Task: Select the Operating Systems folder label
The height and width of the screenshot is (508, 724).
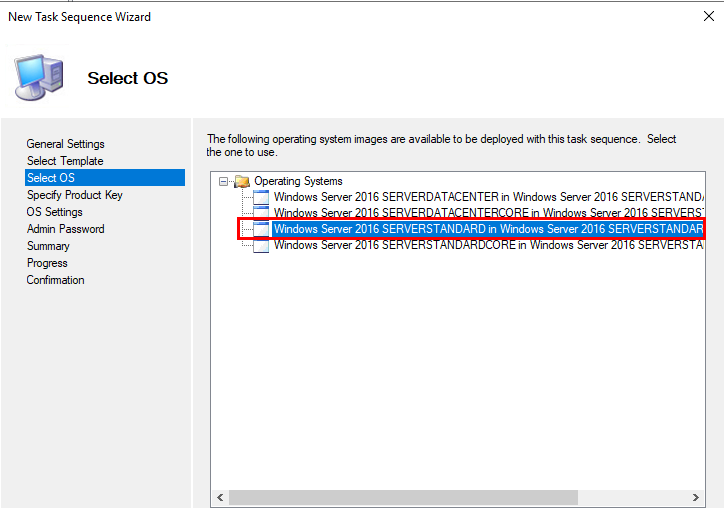Action: coord(298,181)
